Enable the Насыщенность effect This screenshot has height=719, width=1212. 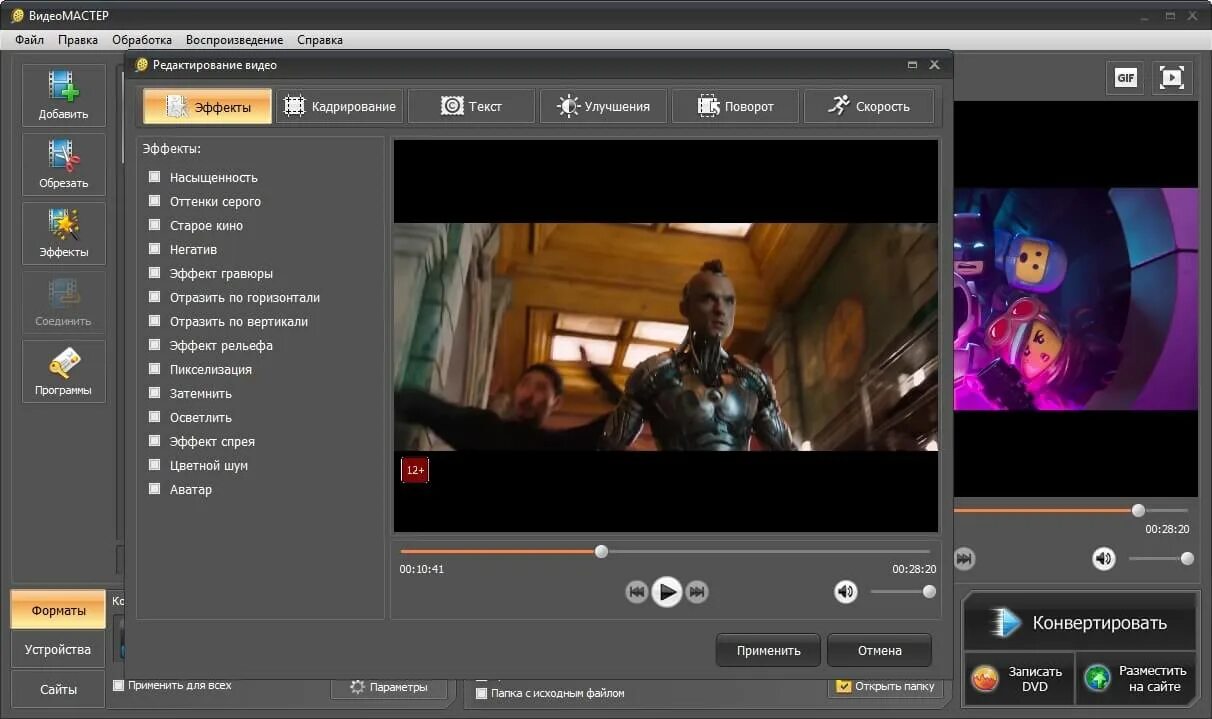click(x=154, y=177)
